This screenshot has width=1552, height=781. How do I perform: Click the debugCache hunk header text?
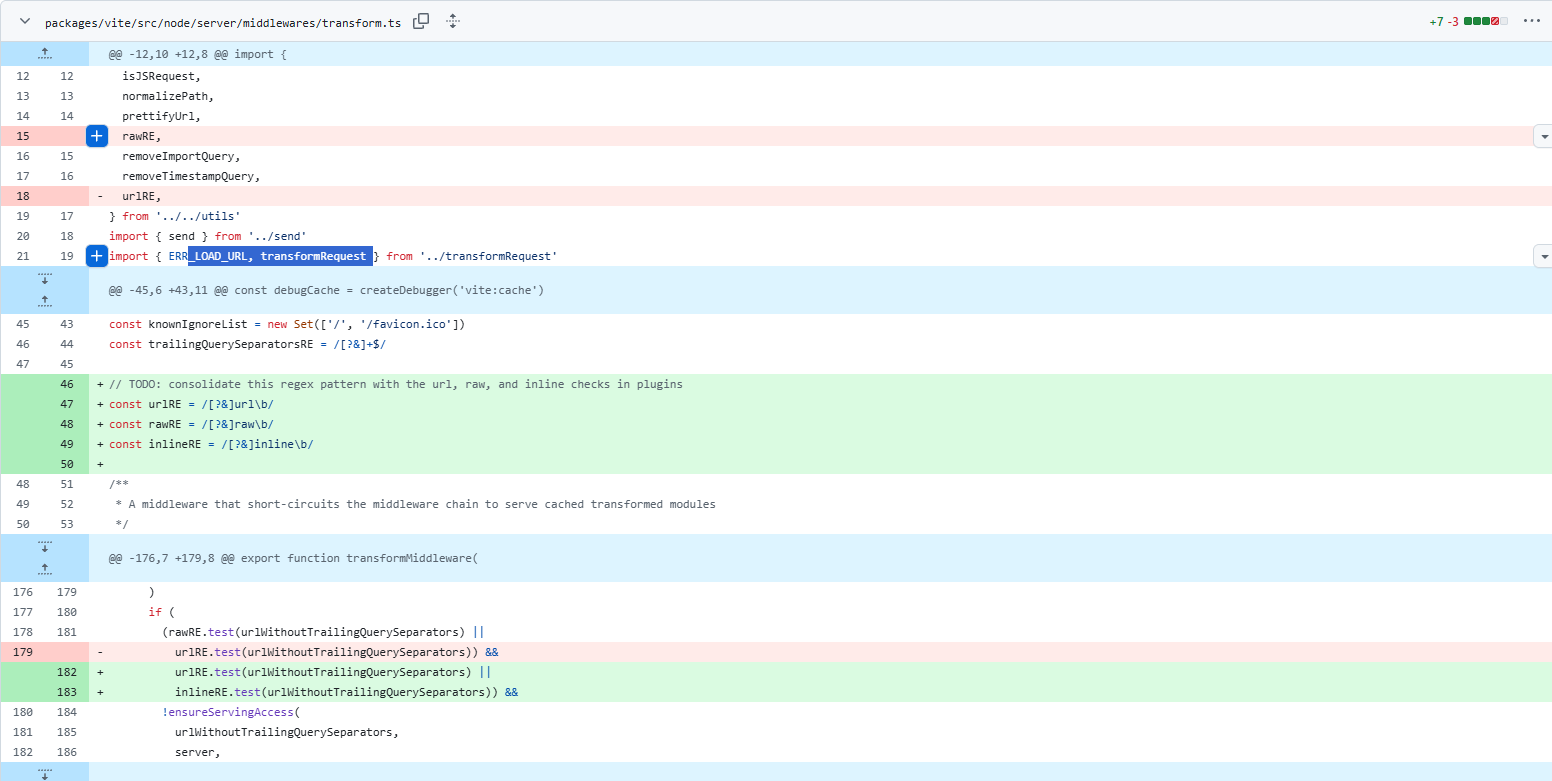pyautogui.click(x=327, y=290)
